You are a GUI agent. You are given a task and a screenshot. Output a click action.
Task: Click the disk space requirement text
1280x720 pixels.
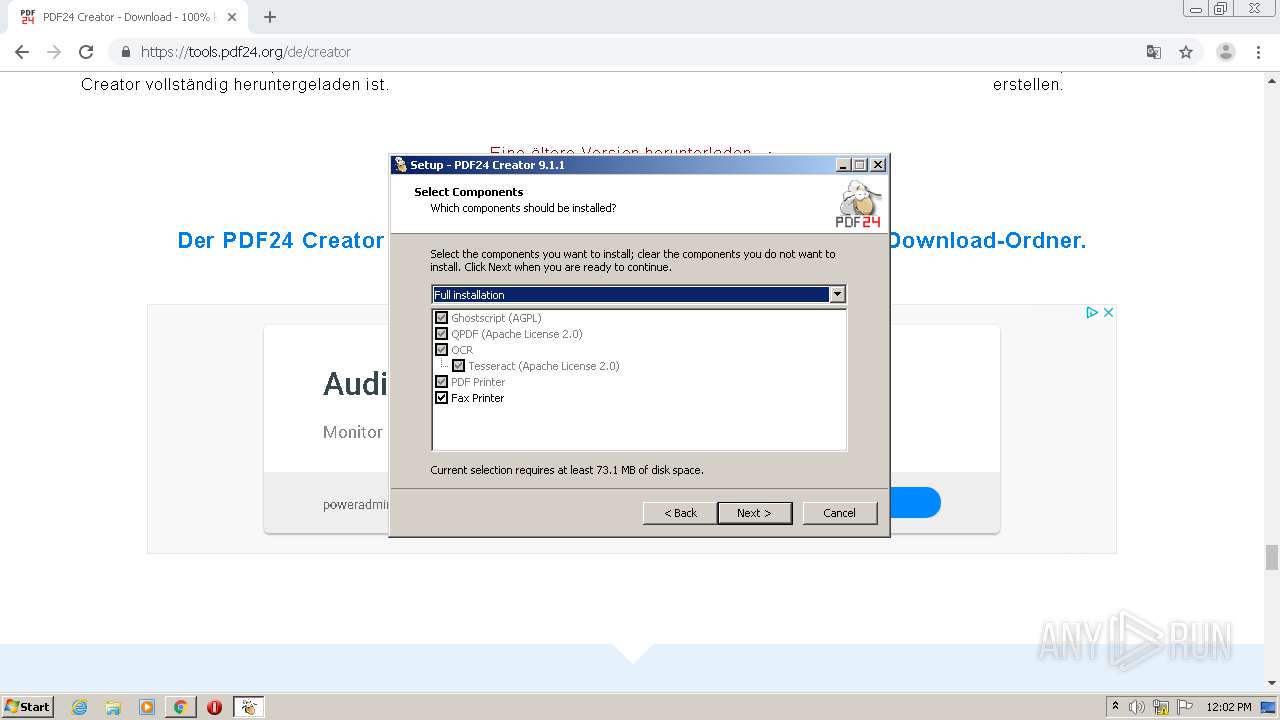click(x=567, y=470)
